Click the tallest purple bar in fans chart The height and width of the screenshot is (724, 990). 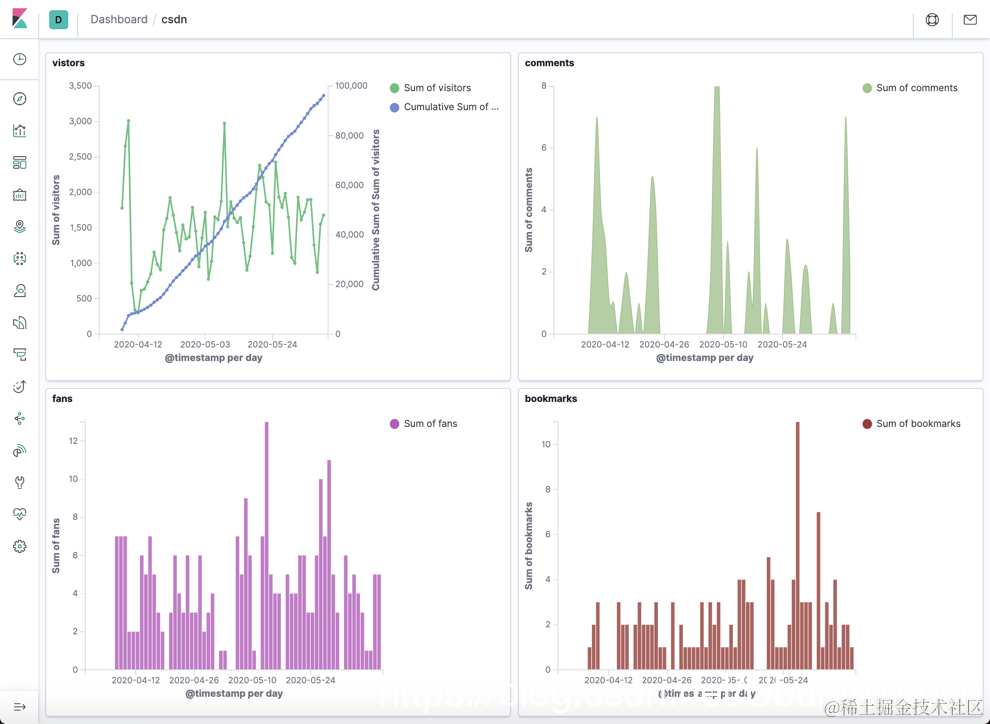coord(266,545)
